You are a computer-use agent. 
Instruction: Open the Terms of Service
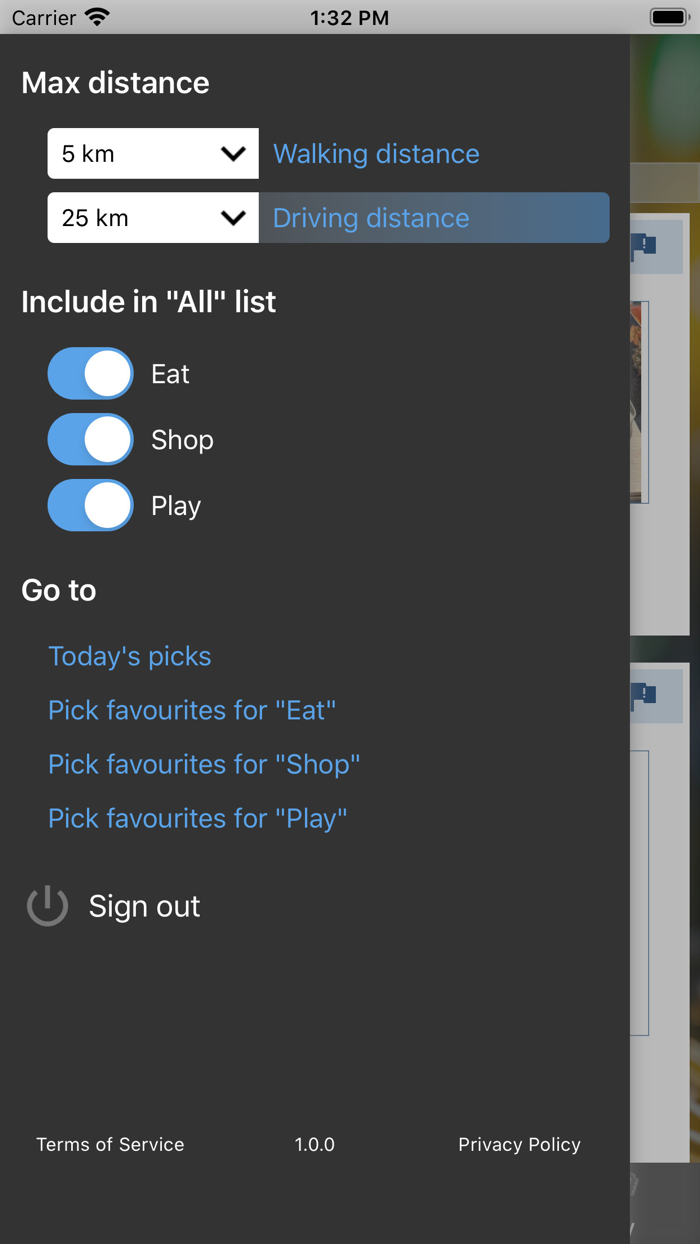110,1144
